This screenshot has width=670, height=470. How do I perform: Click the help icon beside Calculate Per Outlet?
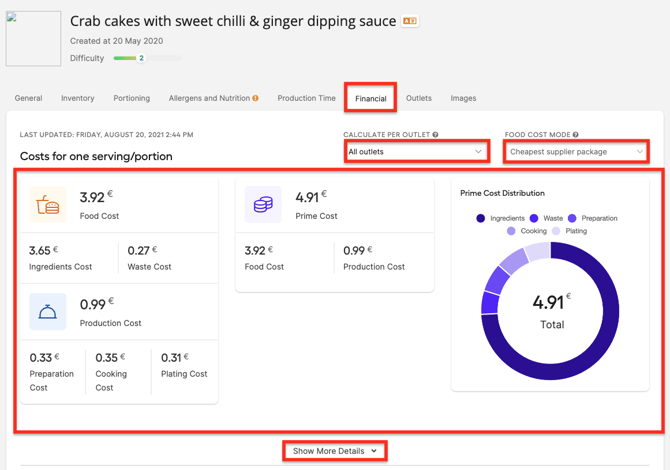pyautogui.click(x=435, y=135)
